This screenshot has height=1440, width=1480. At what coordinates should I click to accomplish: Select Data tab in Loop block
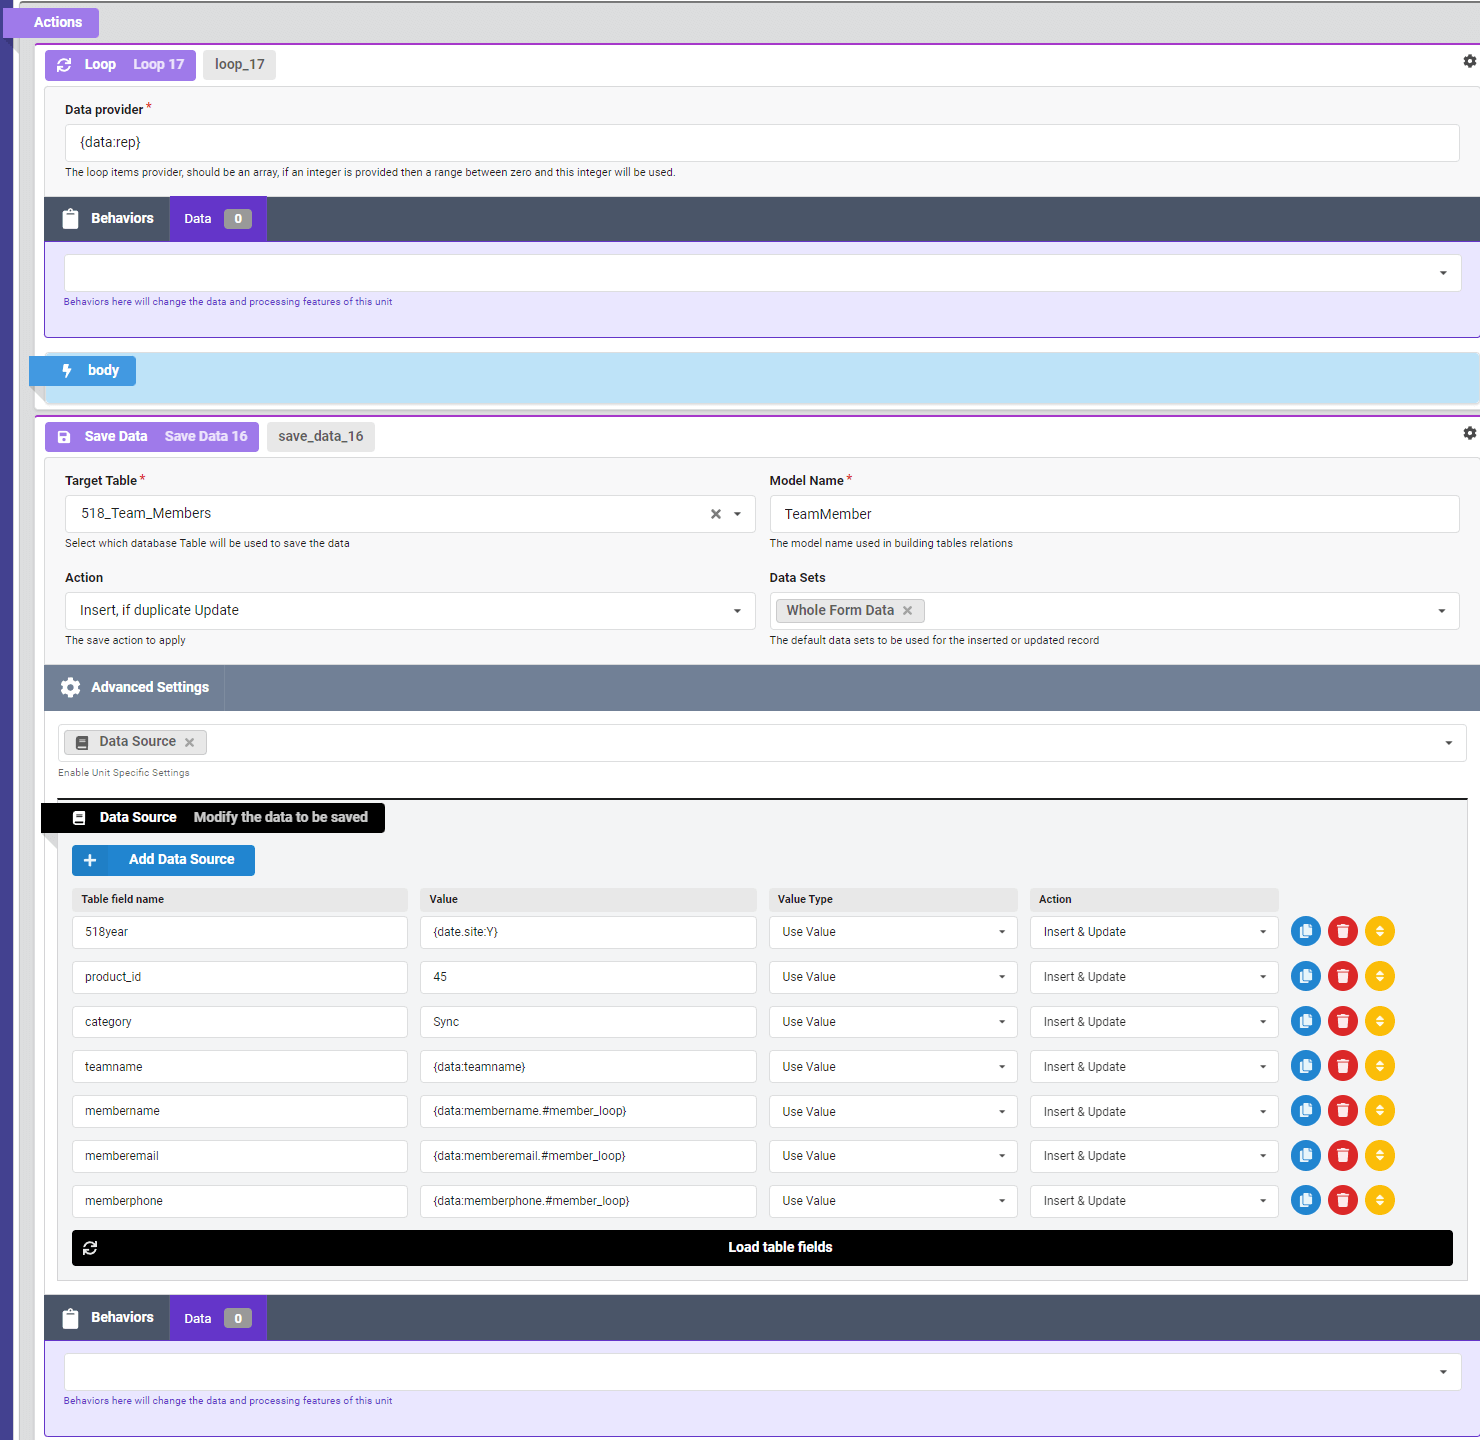[x=218, y=219]
